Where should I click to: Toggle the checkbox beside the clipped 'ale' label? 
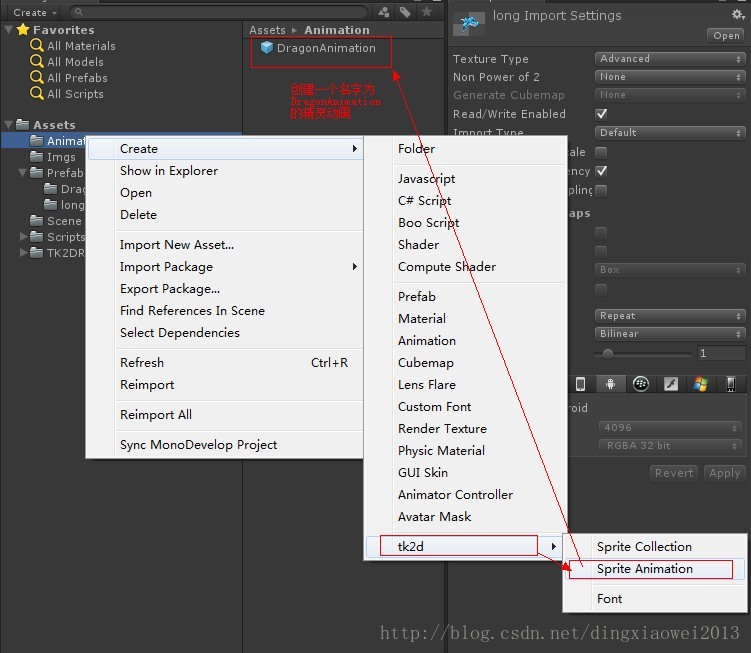coord(601,152)
